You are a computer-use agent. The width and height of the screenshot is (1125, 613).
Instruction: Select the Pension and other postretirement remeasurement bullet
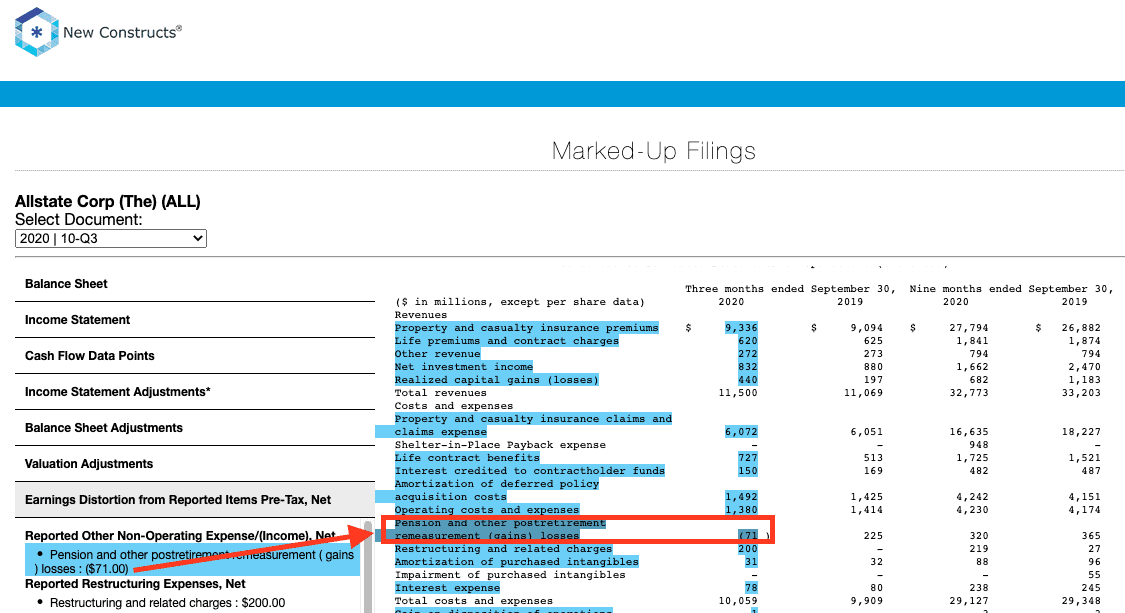(x=192, y=561)
